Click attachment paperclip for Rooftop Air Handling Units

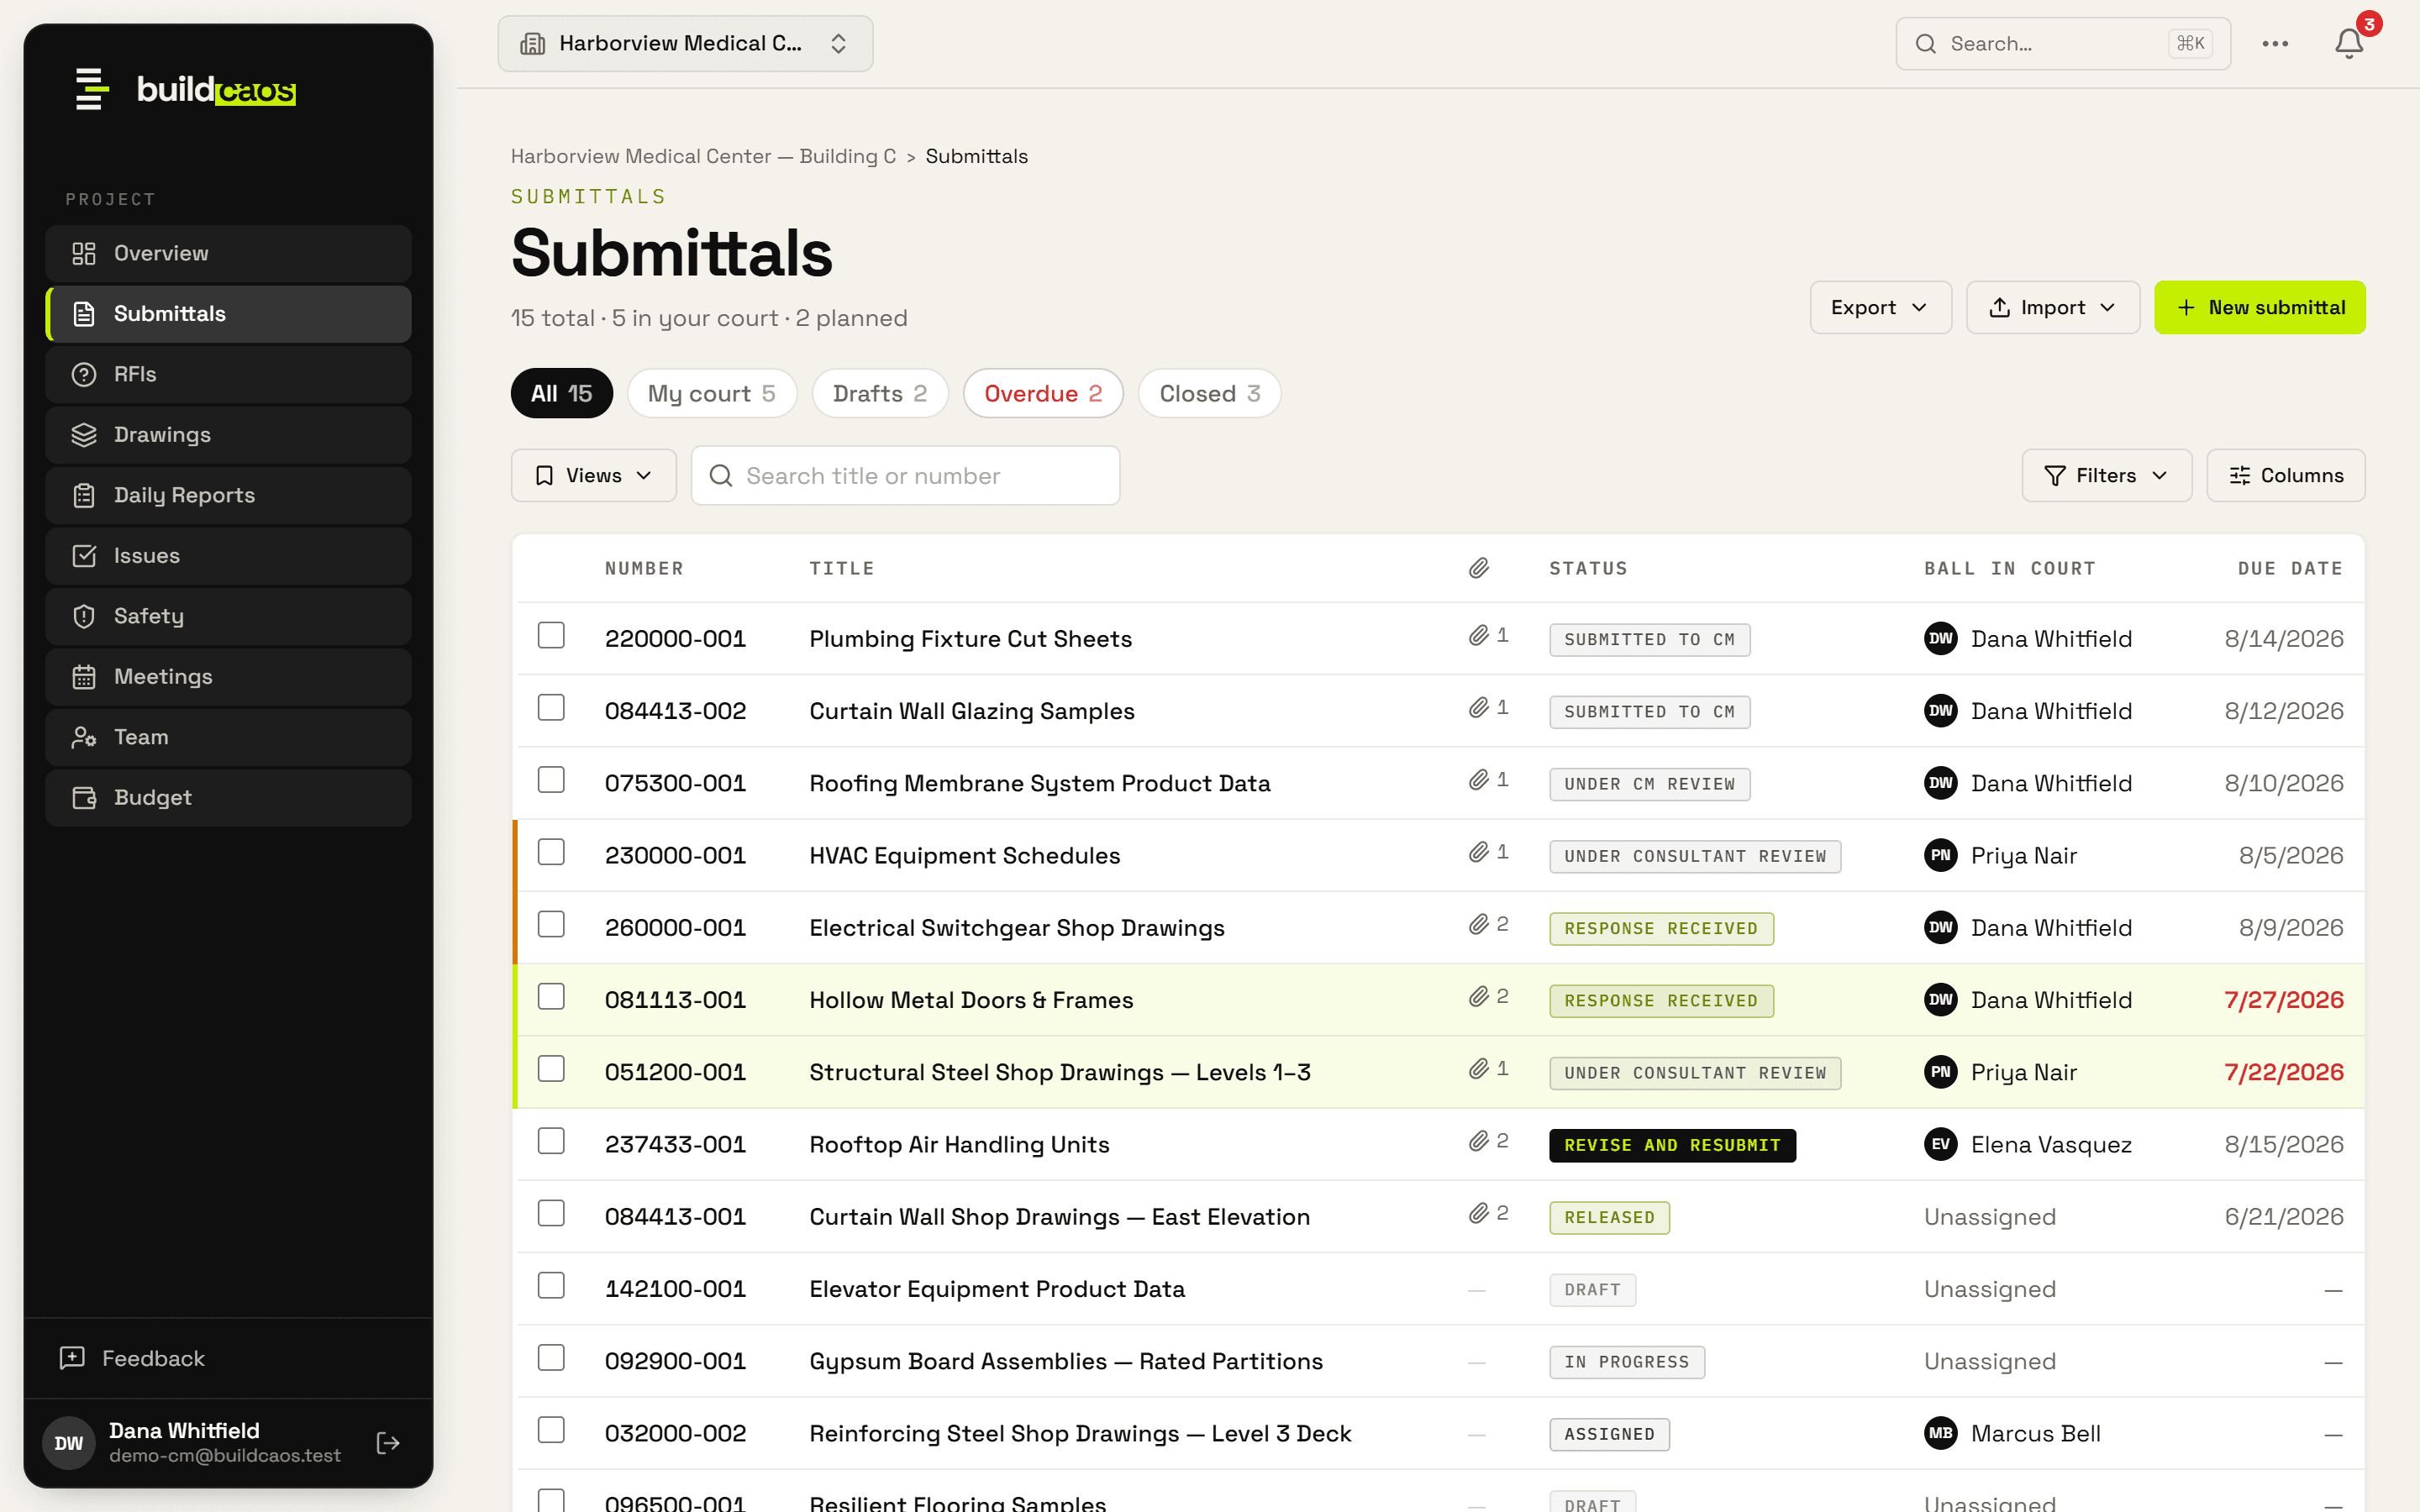point(1479,1142)
